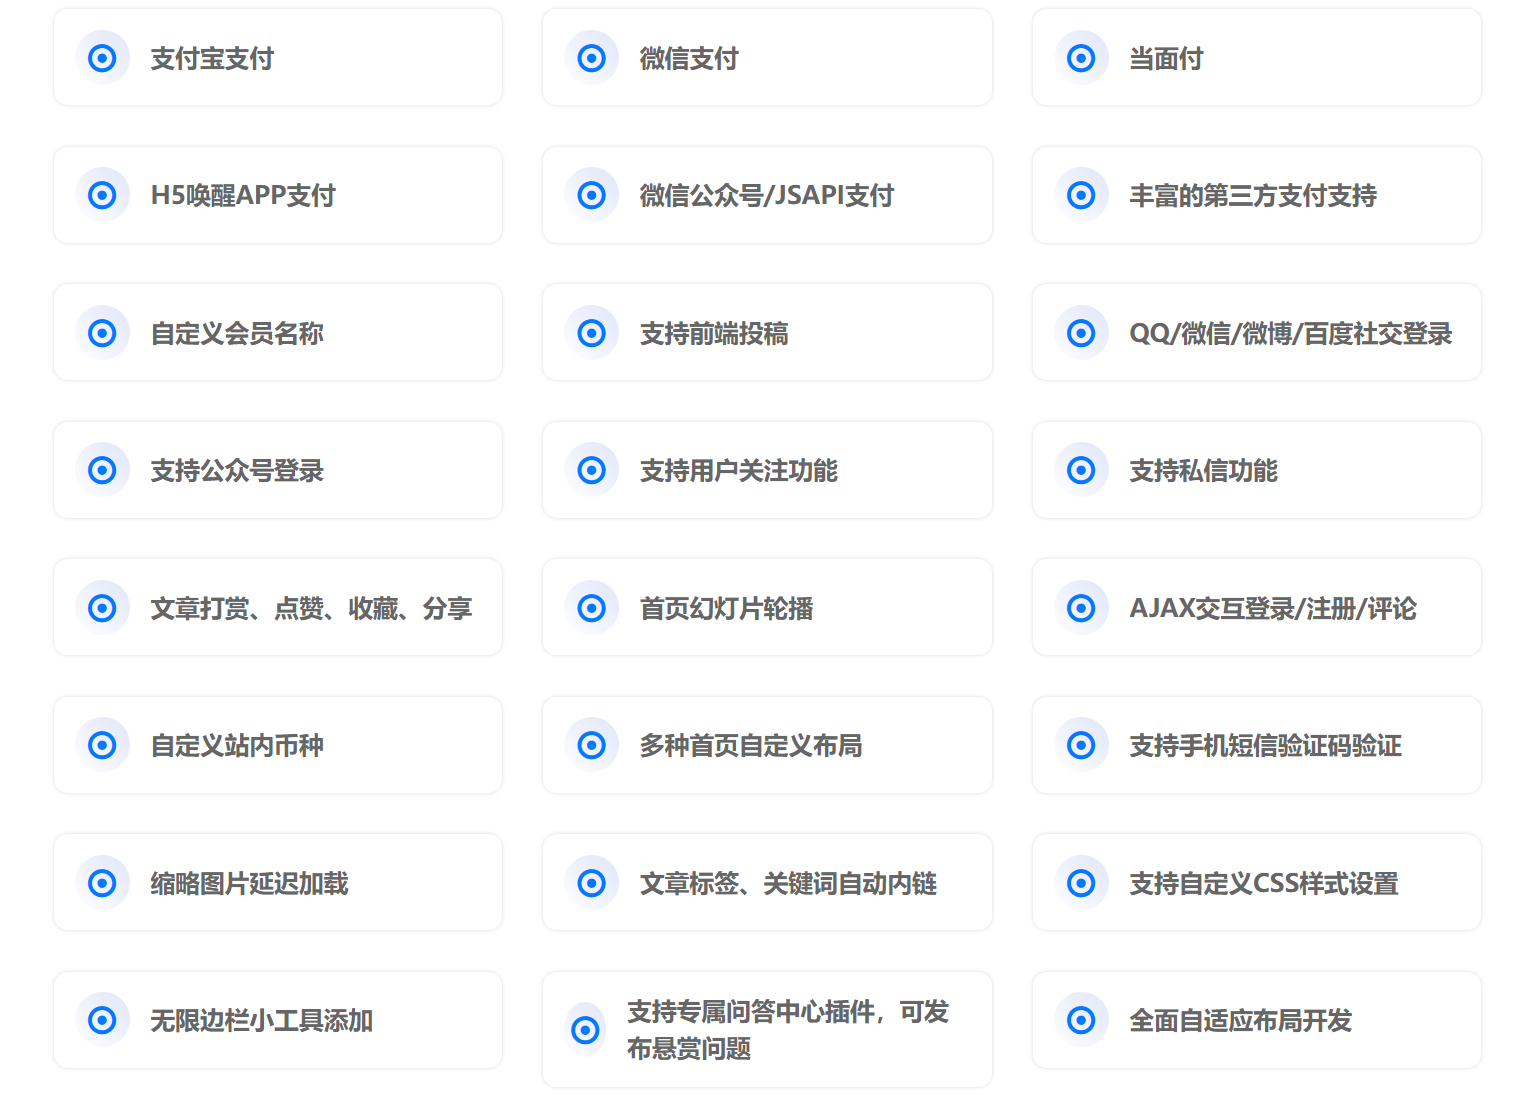Select the text "文章标签、关键词自动内链"
This screenshot has height=1113, width=1536.
(789, 884)
